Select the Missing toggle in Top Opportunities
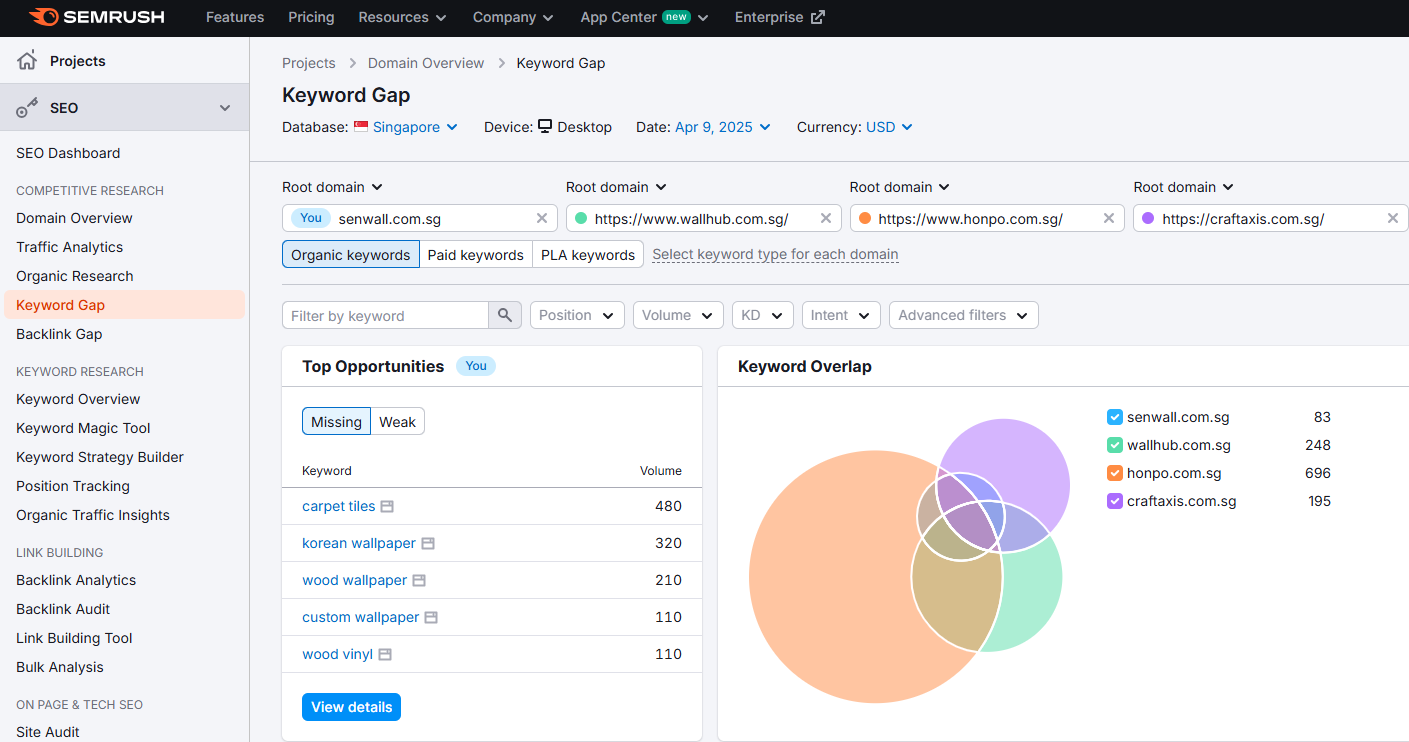 [x=336, y=422]
